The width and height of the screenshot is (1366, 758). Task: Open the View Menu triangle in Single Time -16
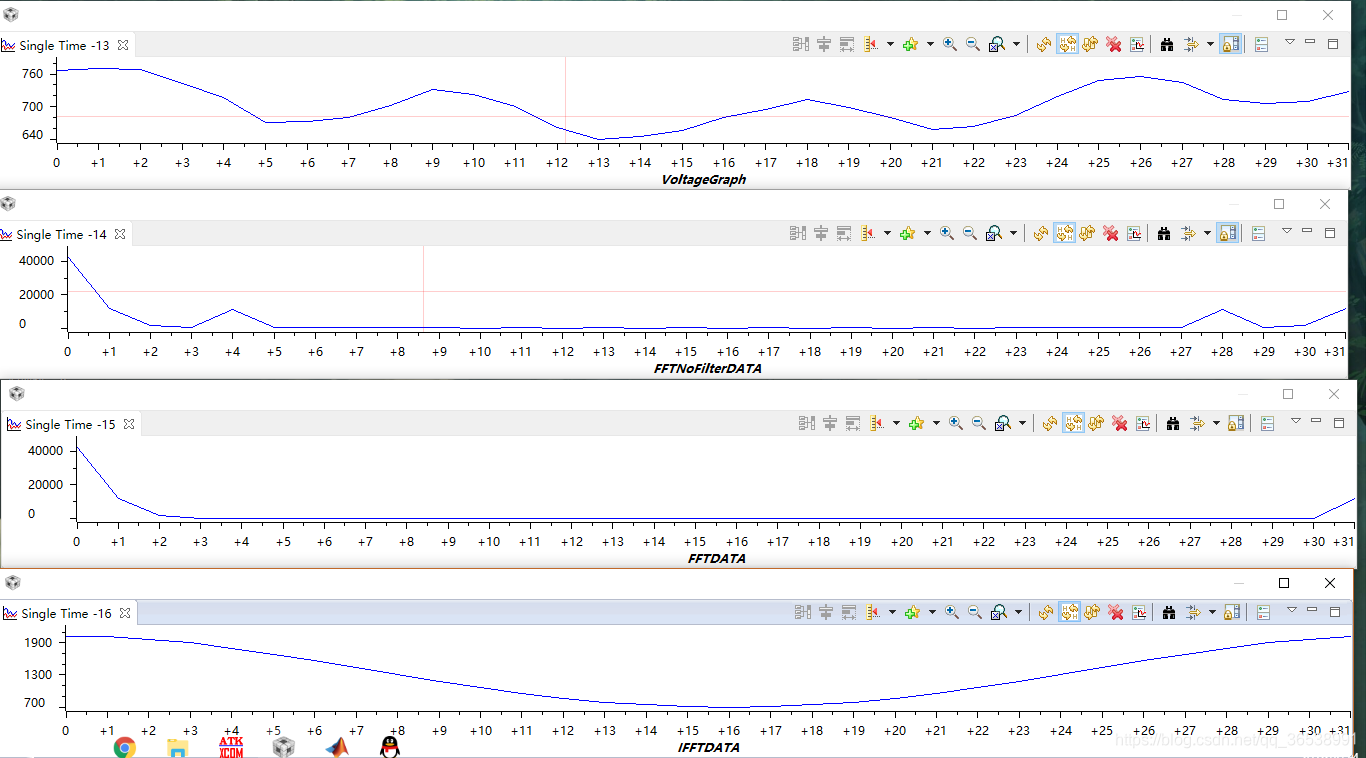click(x=1291, y=610)
